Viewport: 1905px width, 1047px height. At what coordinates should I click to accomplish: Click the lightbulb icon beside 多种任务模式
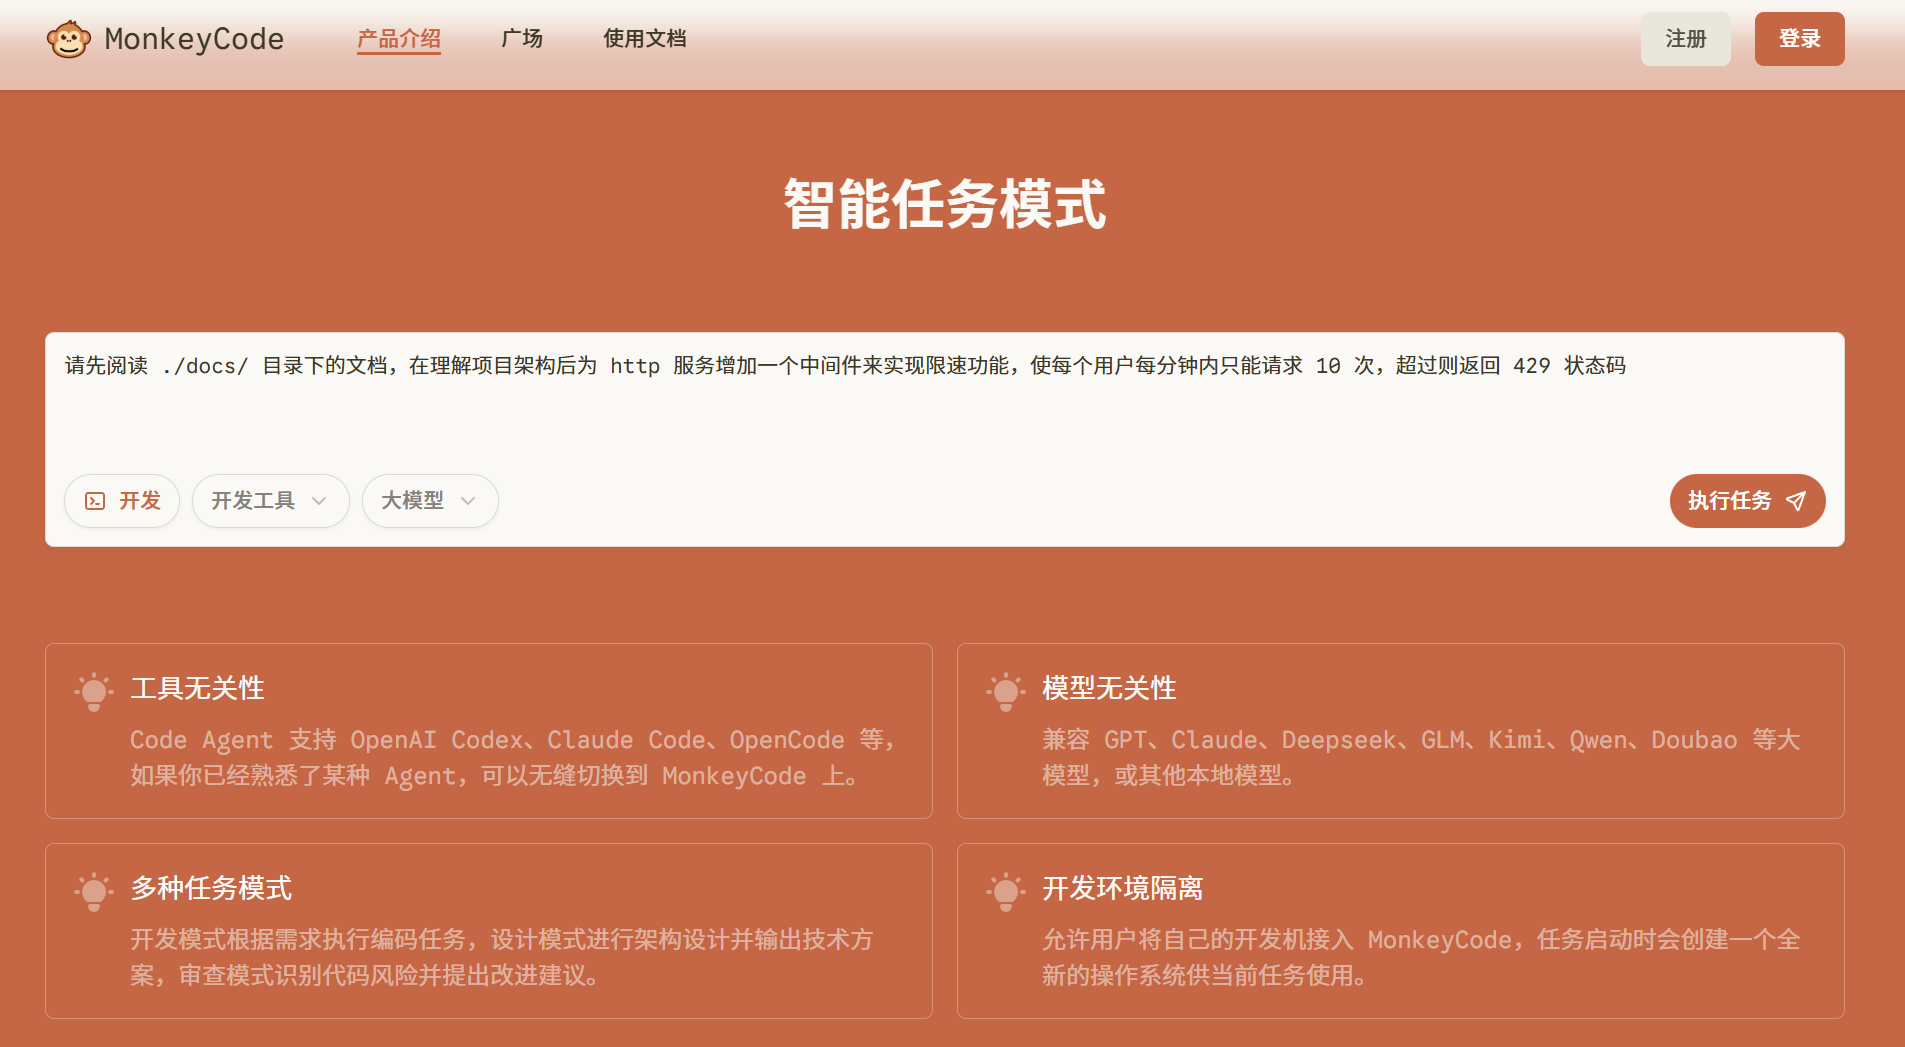[94, 892]
